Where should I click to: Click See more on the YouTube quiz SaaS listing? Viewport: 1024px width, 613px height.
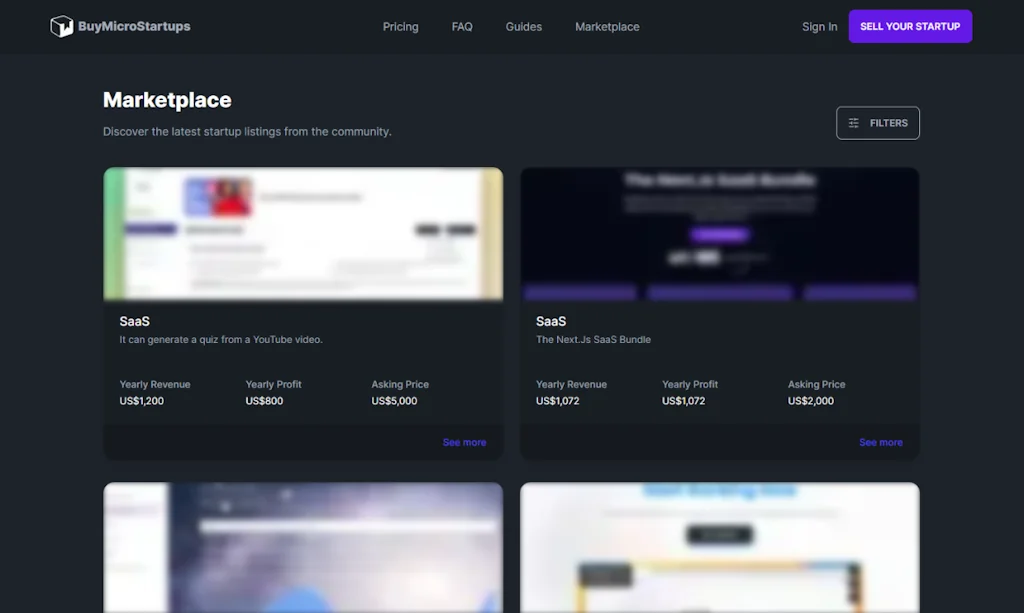click(x=464, y=442)
